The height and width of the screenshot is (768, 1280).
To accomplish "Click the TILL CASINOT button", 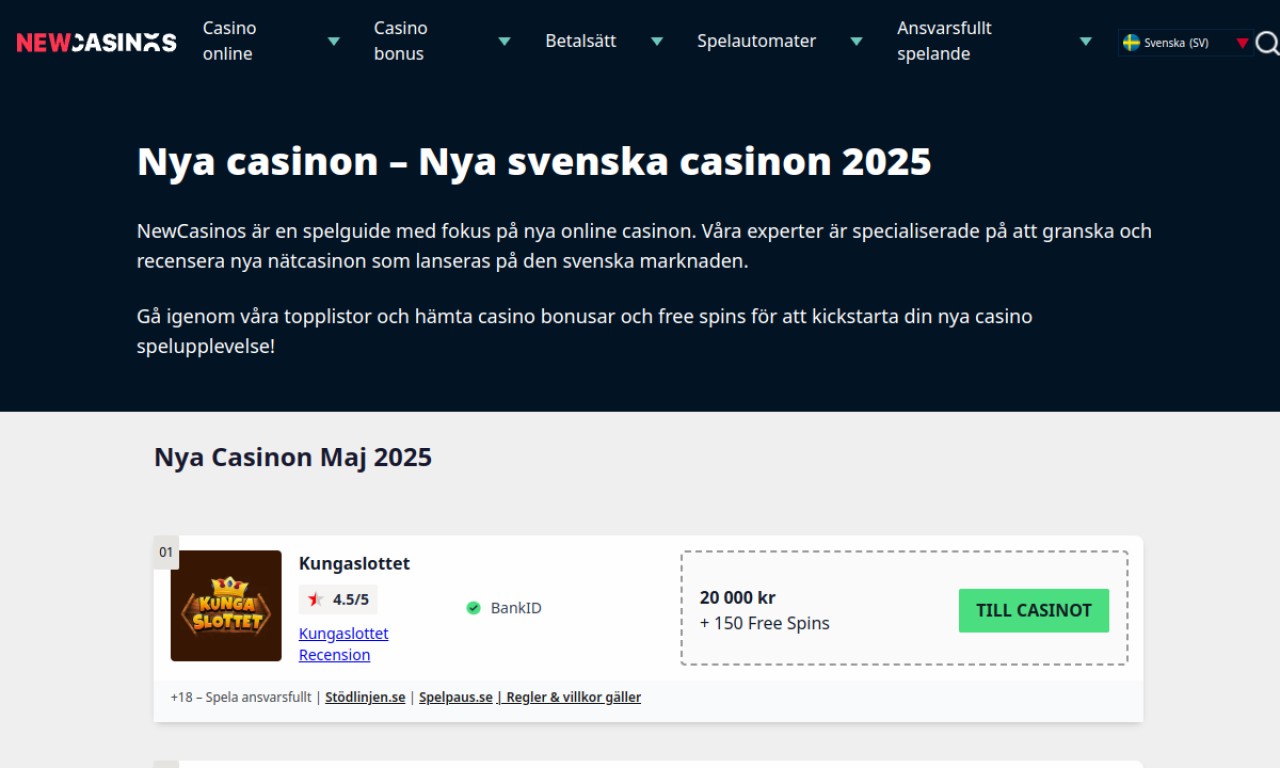I will (x=1034, y=610).
